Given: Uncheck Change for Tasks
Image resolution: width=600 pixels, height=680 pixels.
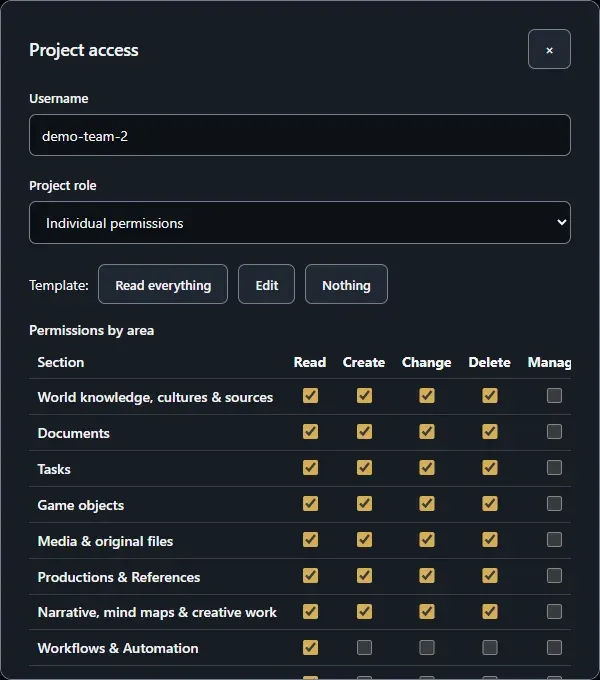Looking at the screenshot, I should (x=427, y=468).
